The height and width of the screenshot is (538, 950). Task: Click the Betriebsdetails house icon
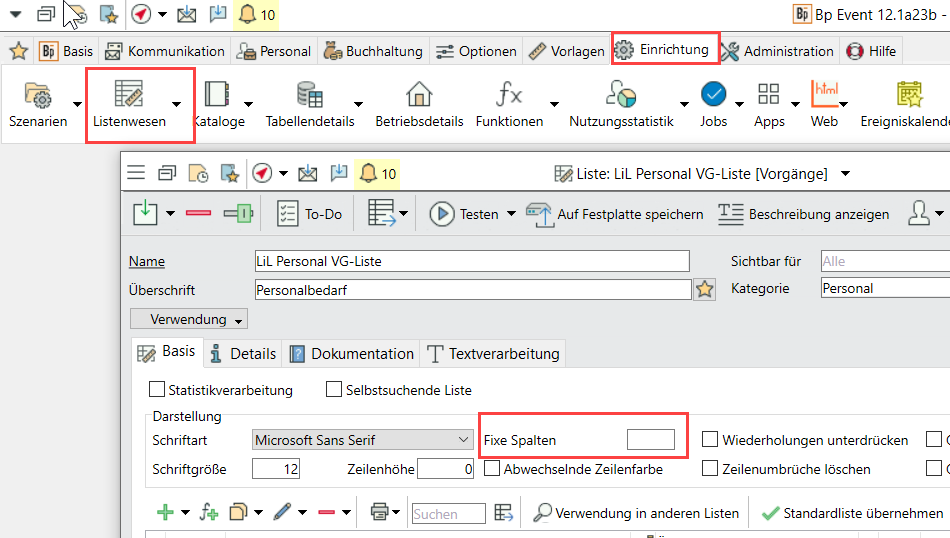(419, 95)
